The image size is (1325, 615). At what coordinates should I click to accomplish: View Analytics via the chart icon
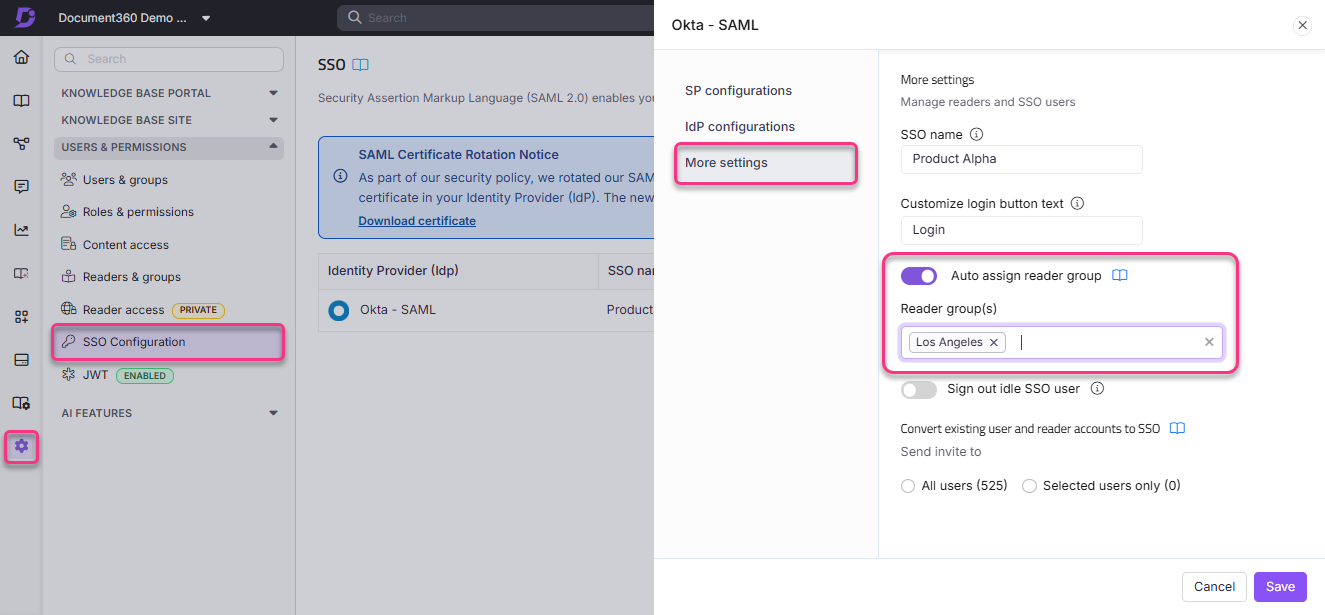coord(22,229)
